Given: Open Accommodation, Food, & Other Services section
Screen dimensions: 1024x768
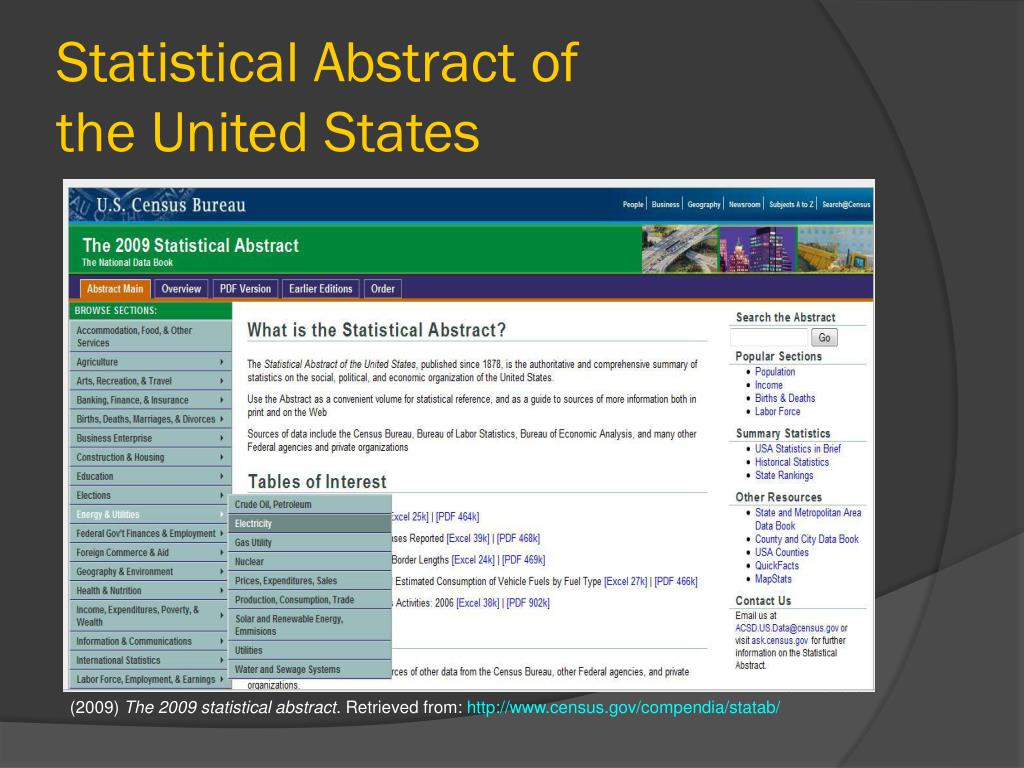Looking at the screenshot, I should click(150, 336).
